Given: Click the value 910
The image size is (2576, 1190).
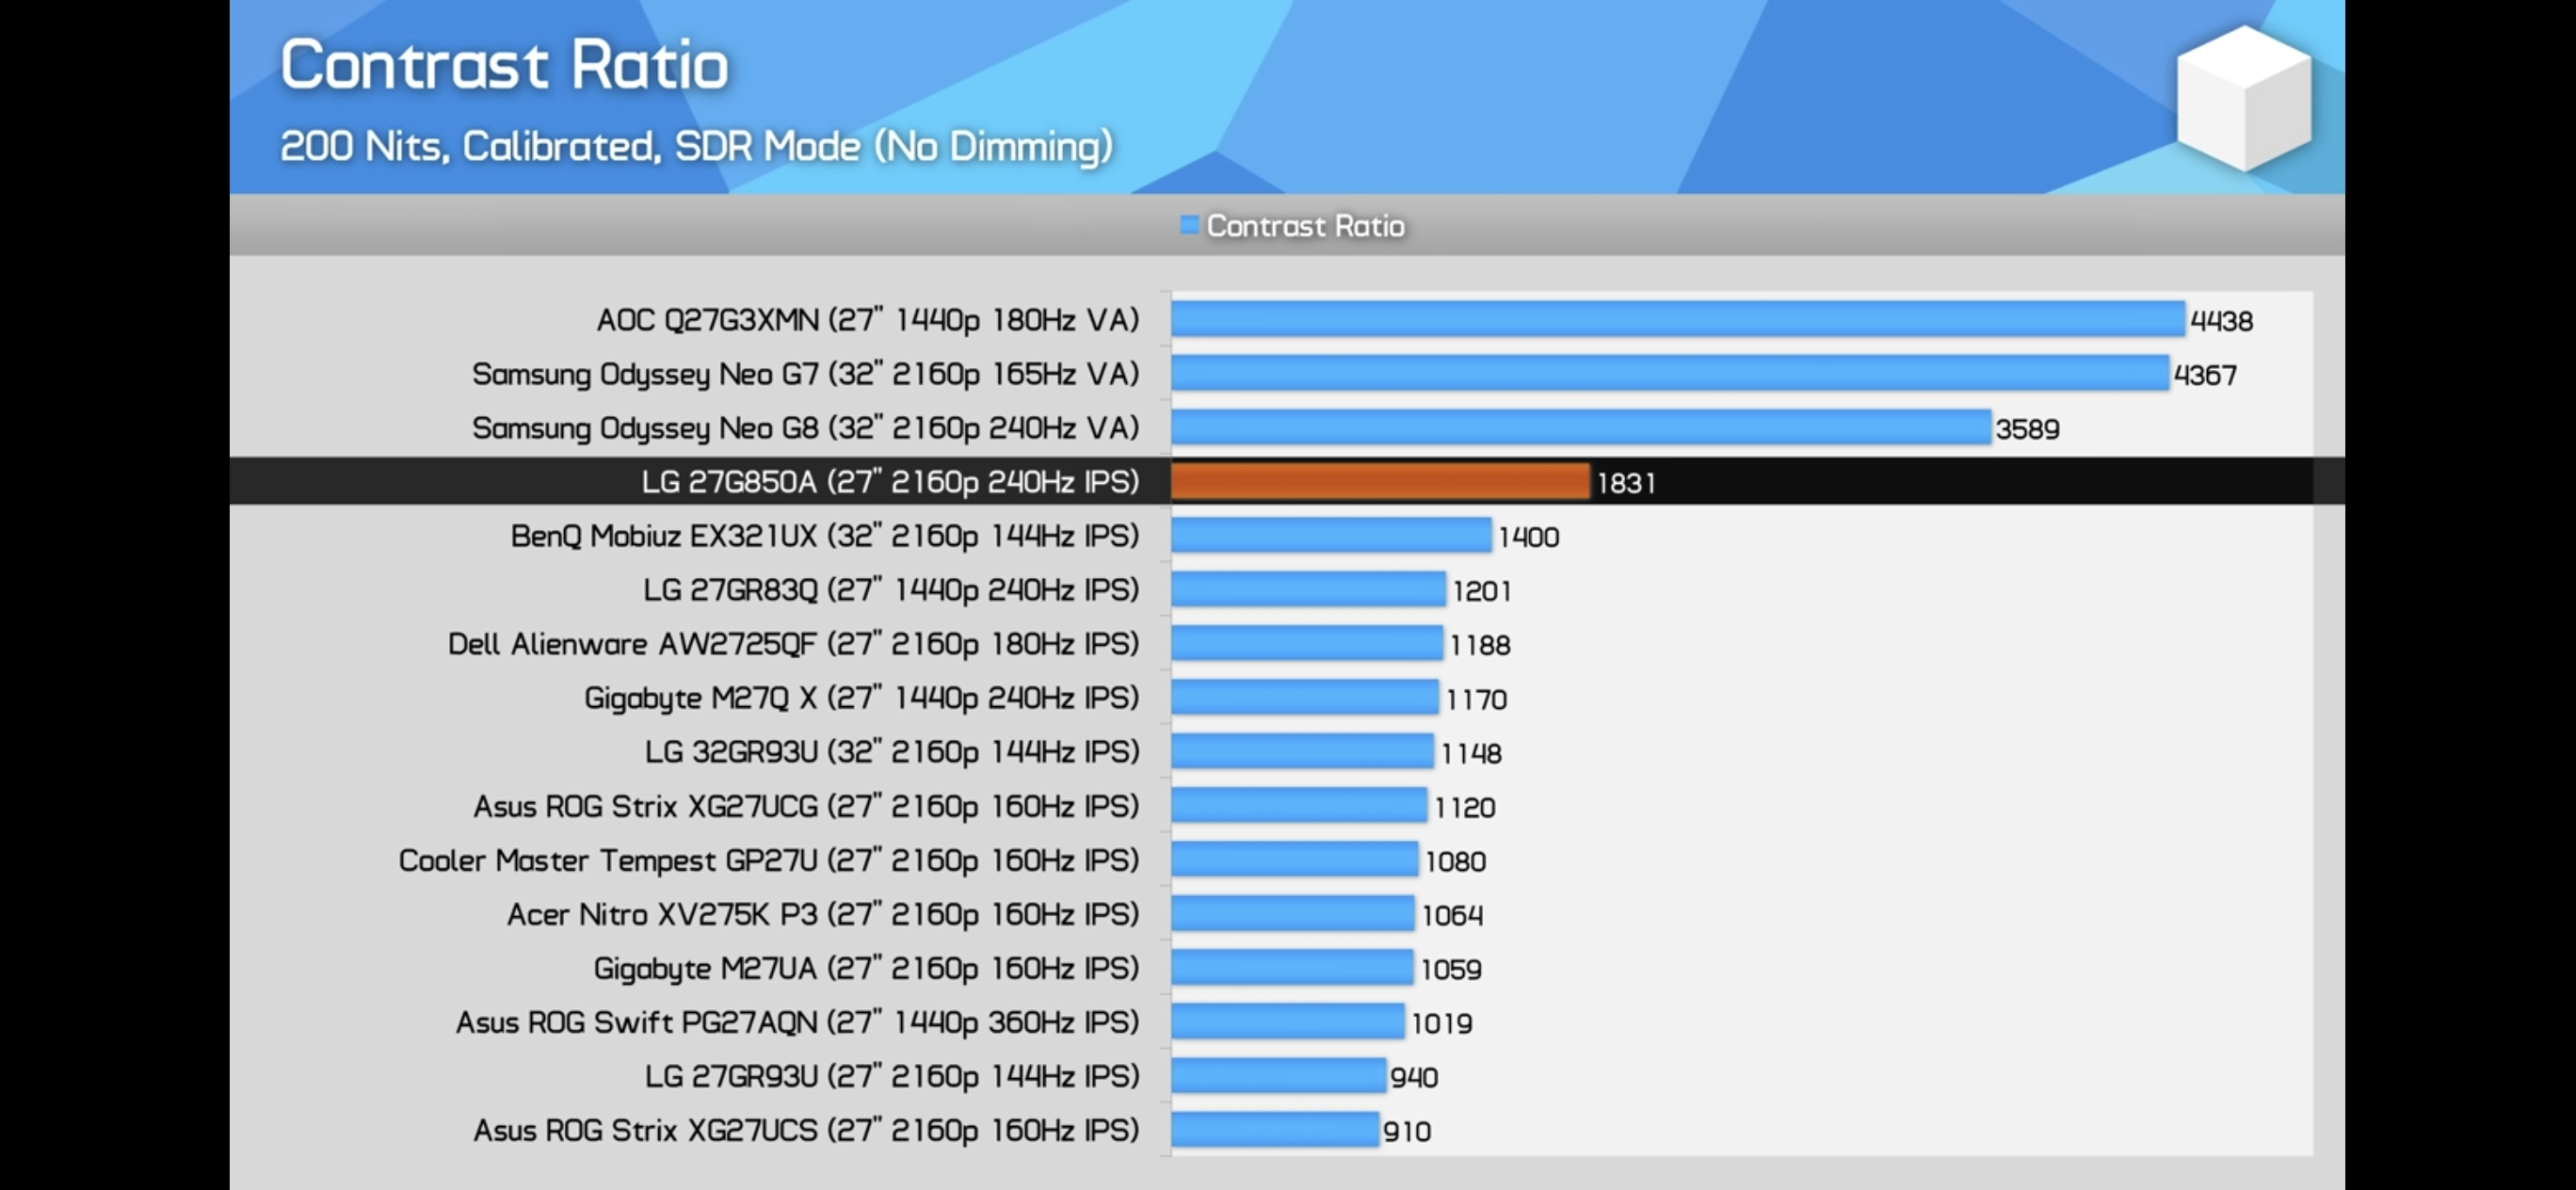Looking at the screenshot, I should 1407,1131.
